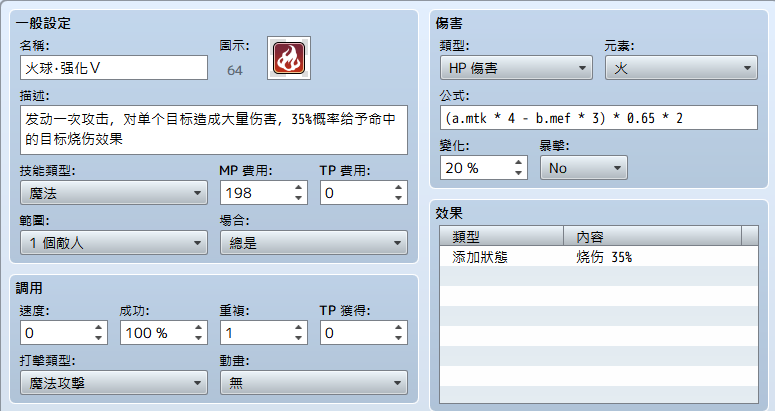Click the icon index number 64

235,71
